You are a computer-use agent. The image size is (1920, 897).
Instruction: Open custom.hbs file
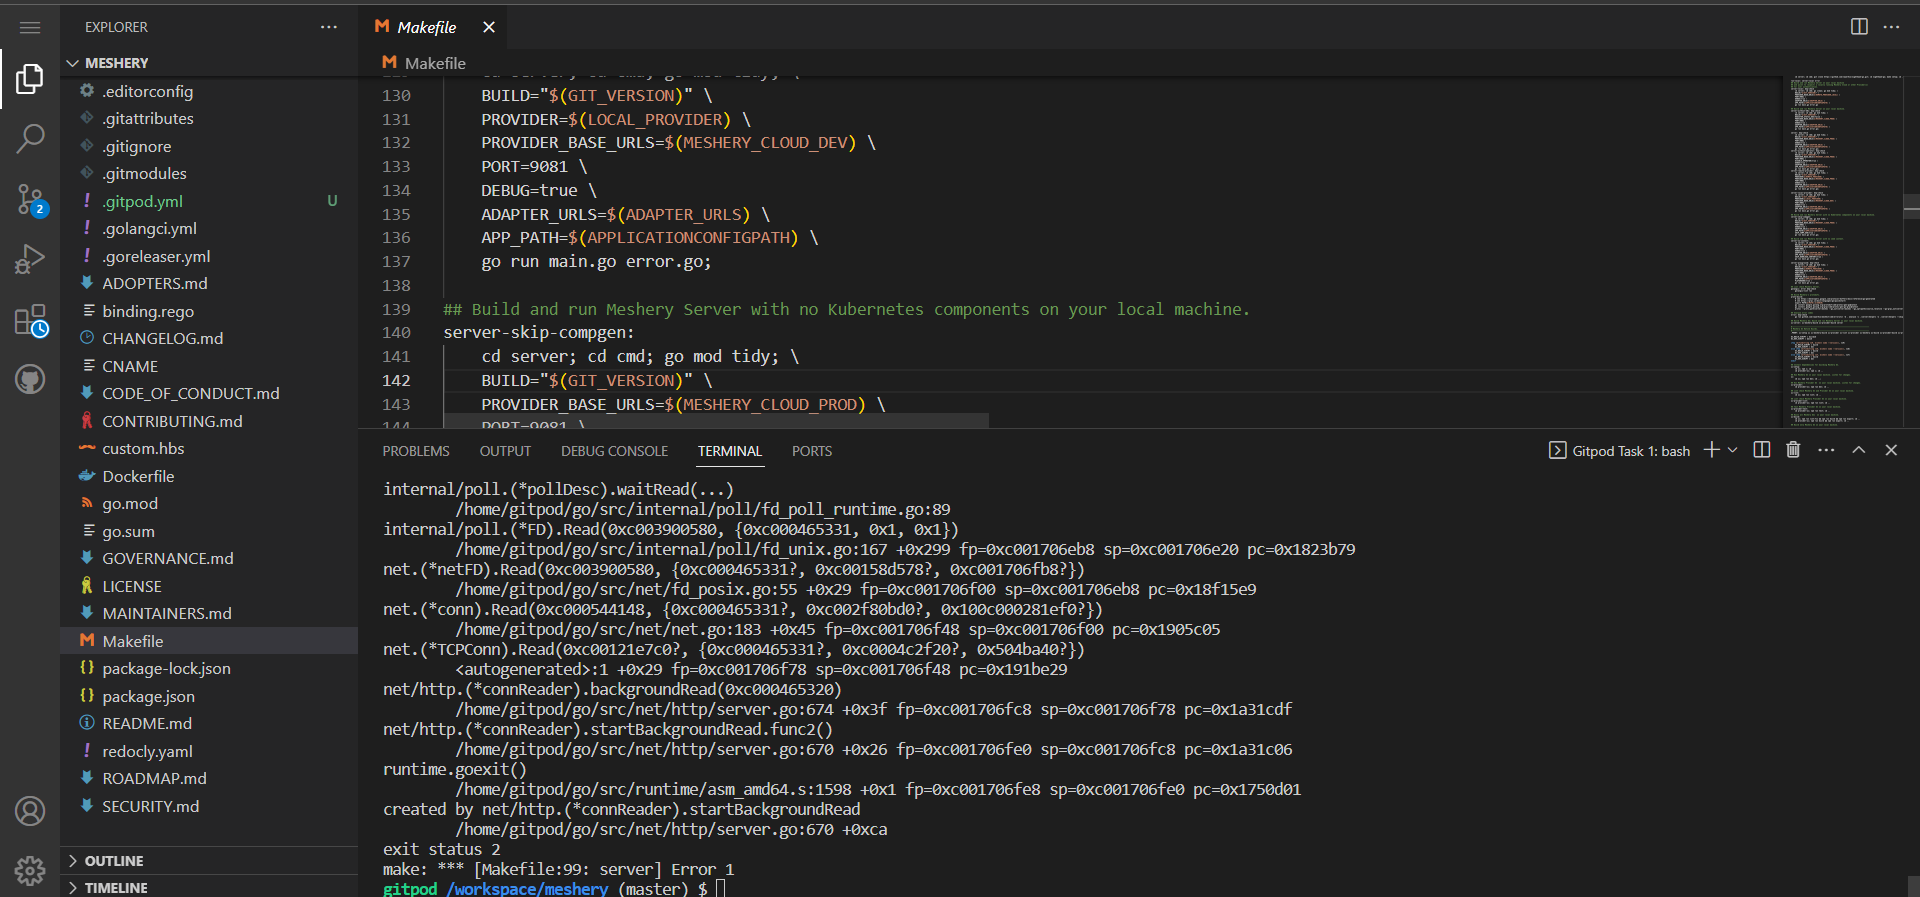point(209,448)
